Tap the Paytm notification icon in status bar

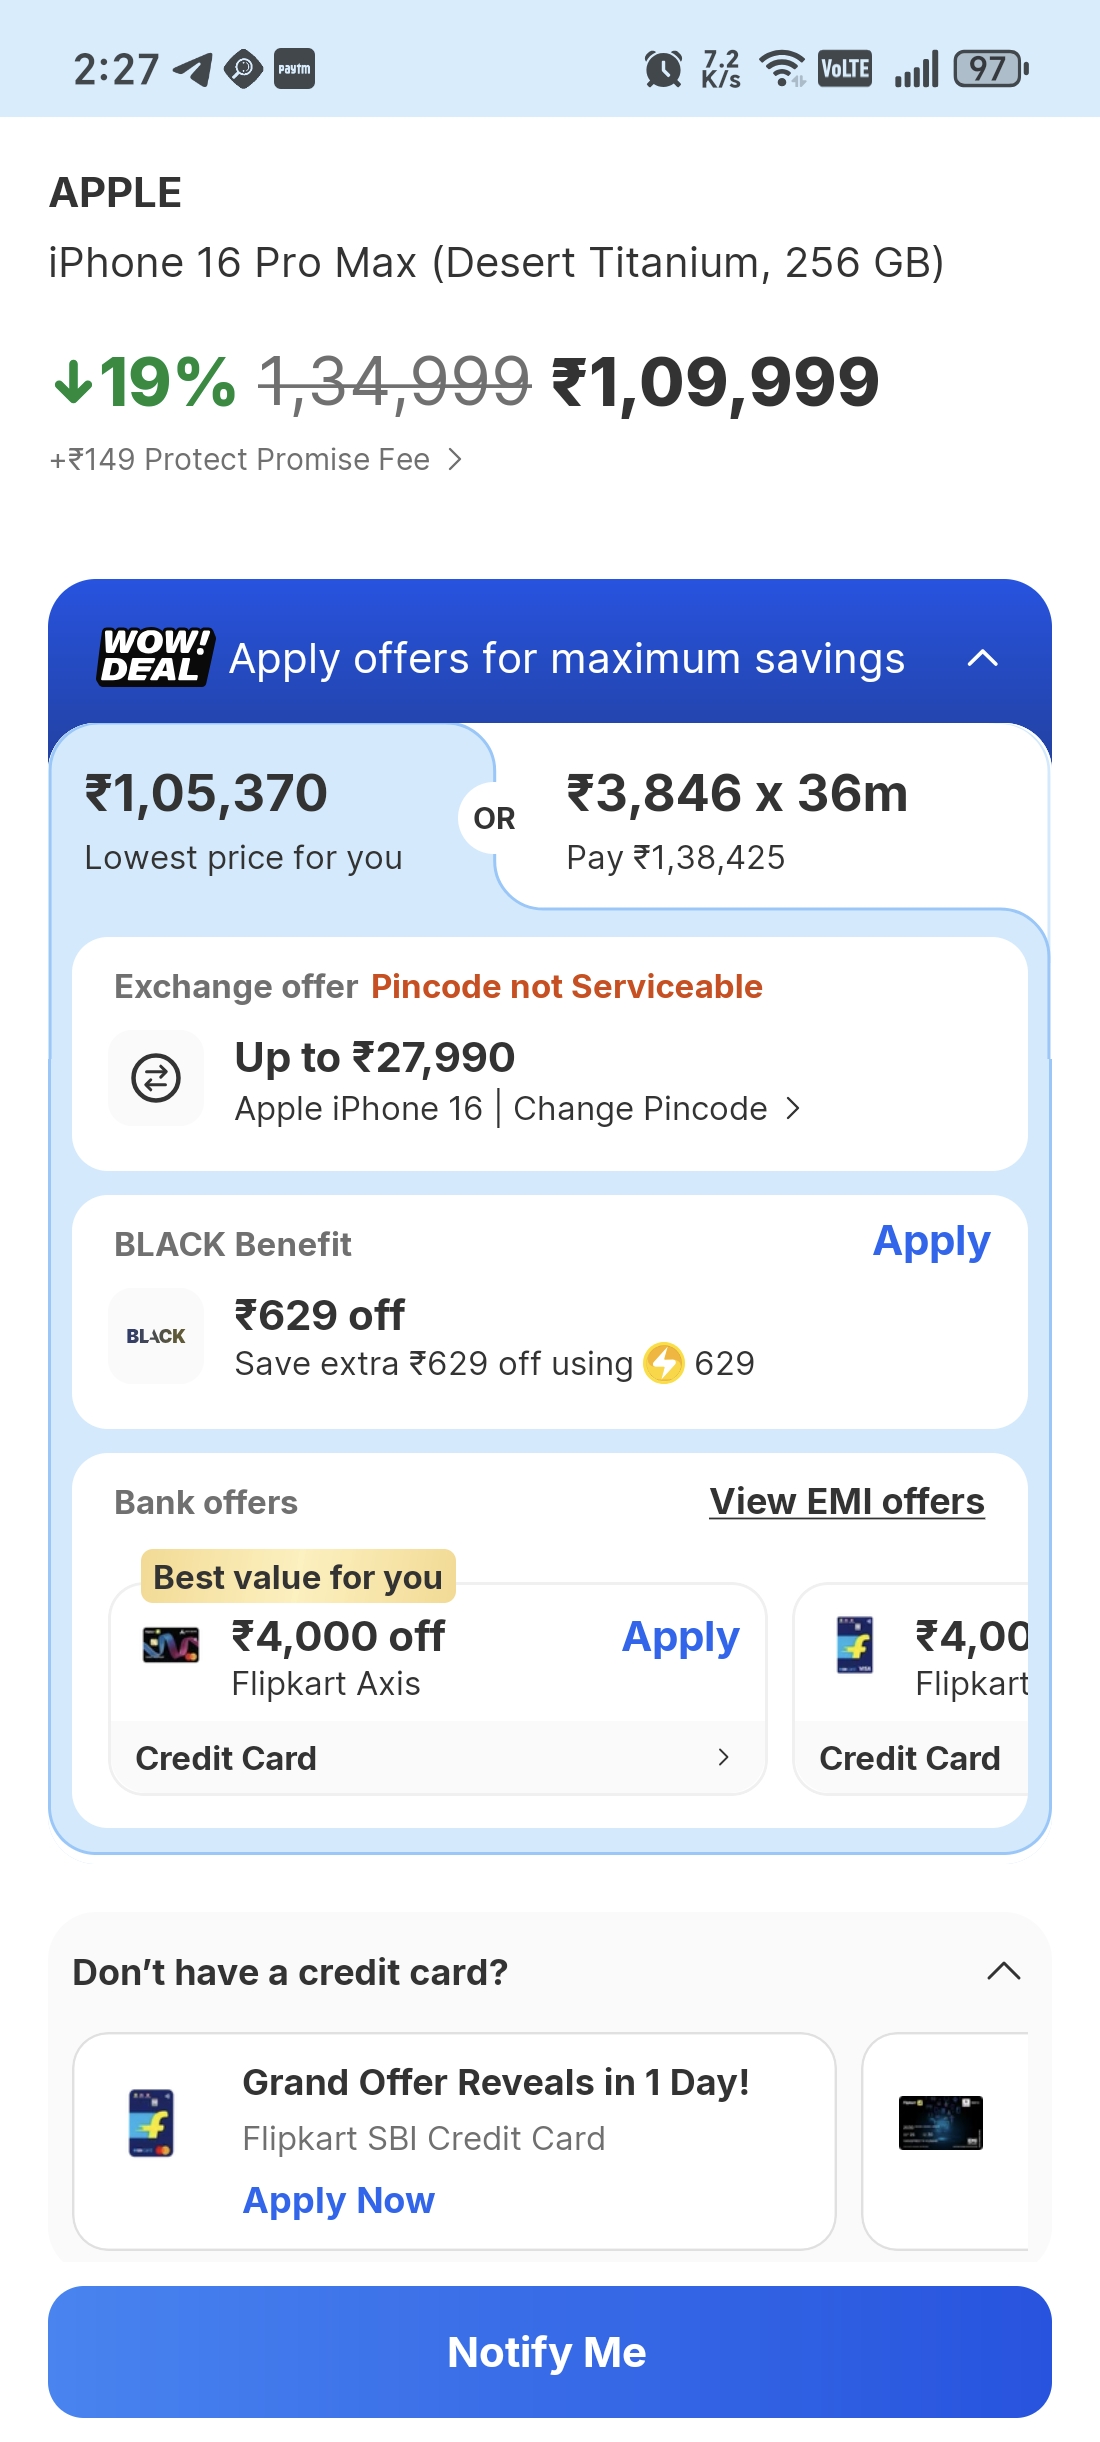click(x=294, y=69)
